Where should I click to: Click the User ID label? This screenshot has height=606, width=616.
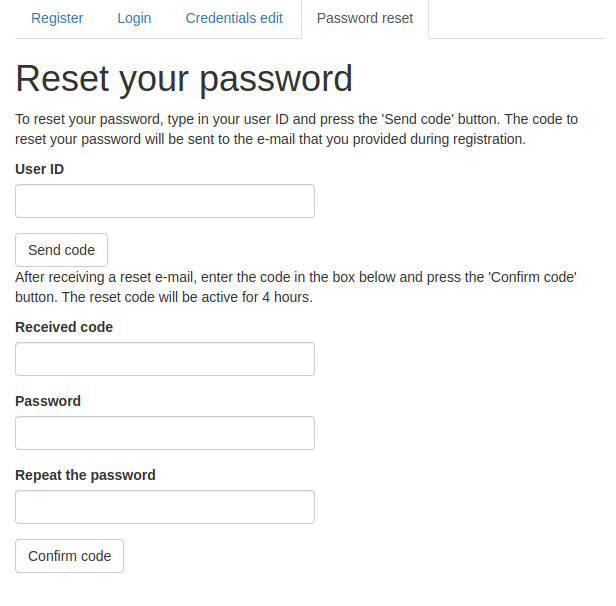click(40, 169)
